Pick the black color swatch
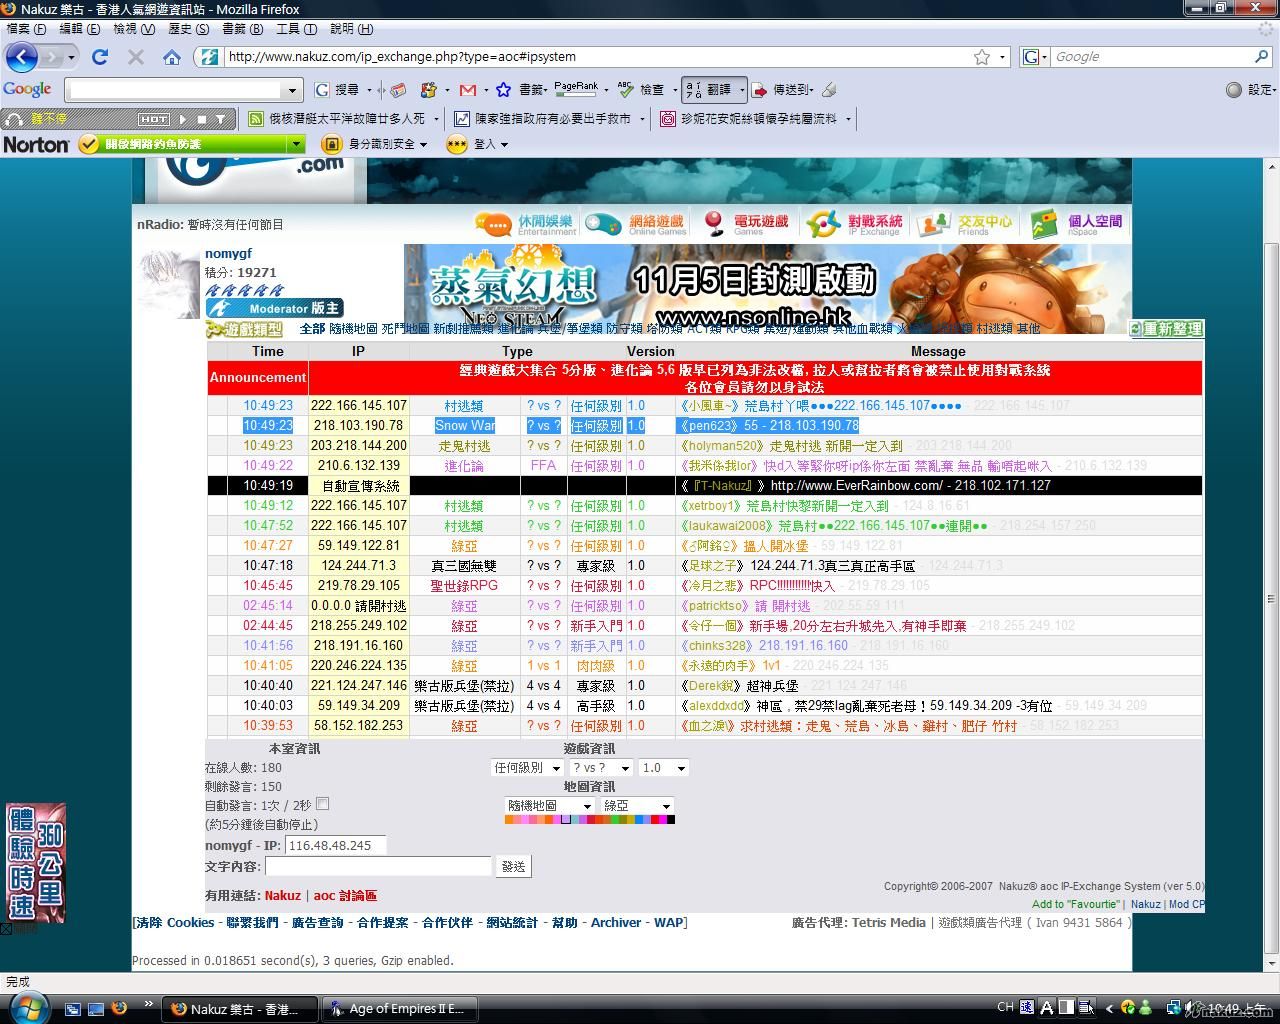 (671, 820)
